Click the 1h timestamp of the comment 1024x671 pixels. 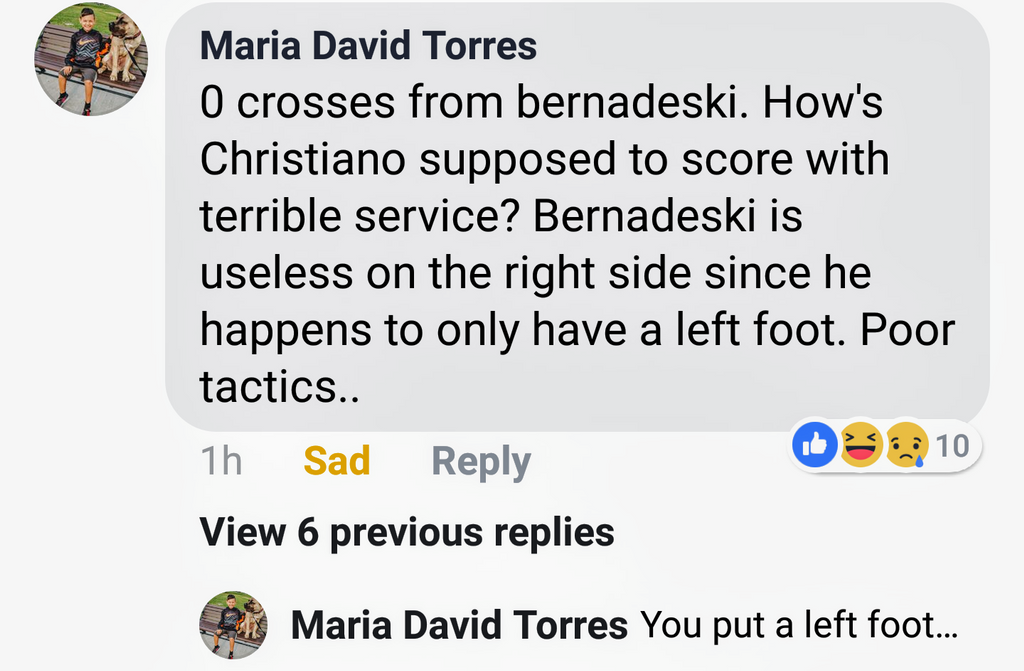pyautogui.click(x=221, y=462)
